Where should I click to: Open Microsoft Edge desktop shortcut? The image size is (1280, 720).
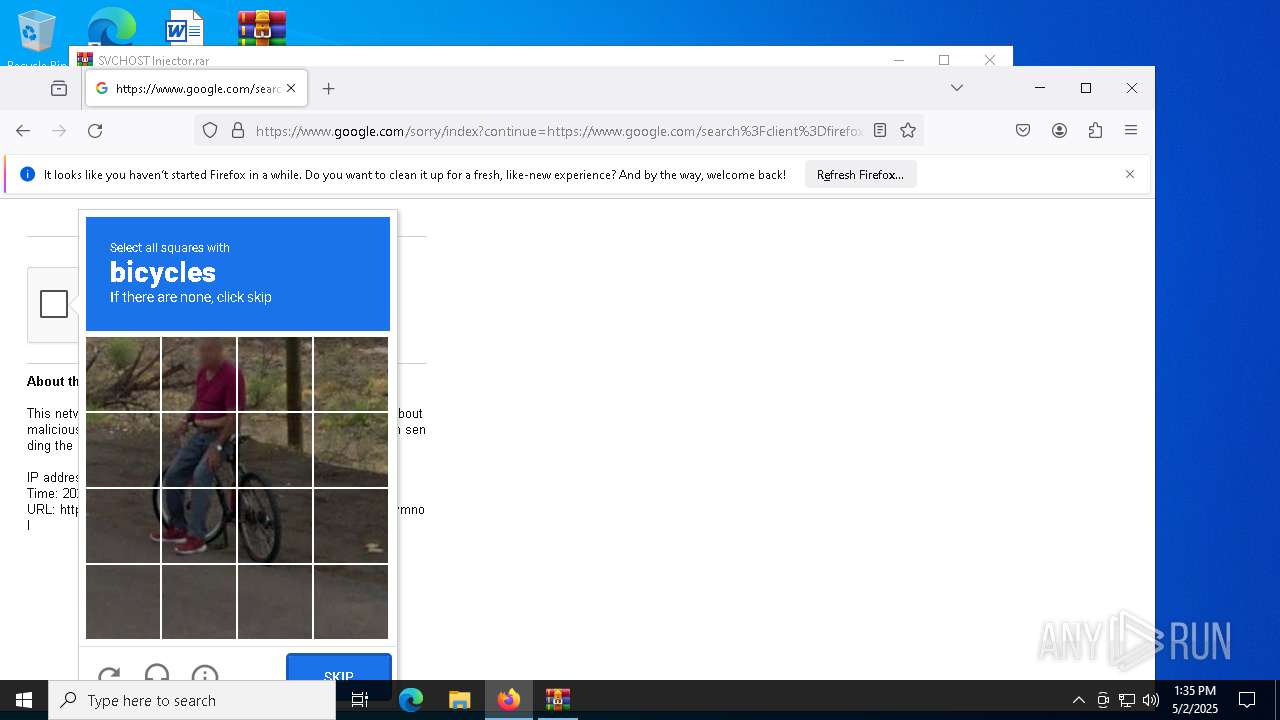[x=111, y=28]
